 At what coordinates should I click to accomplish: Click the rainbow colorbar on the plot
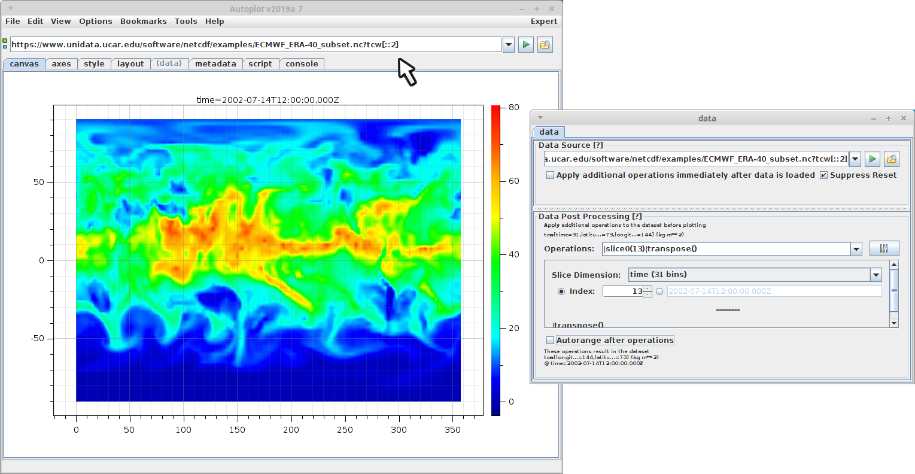click(x=495, y=260)
